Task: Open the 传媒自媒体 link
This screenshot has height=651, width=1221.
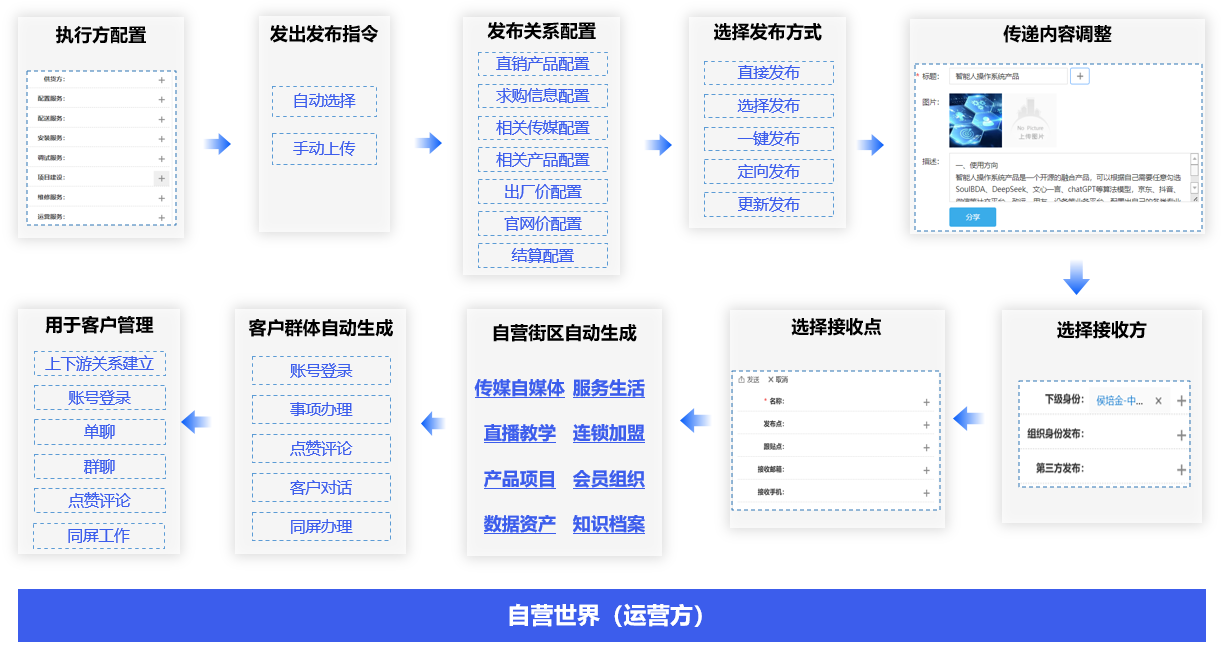Action: point(519,388)
